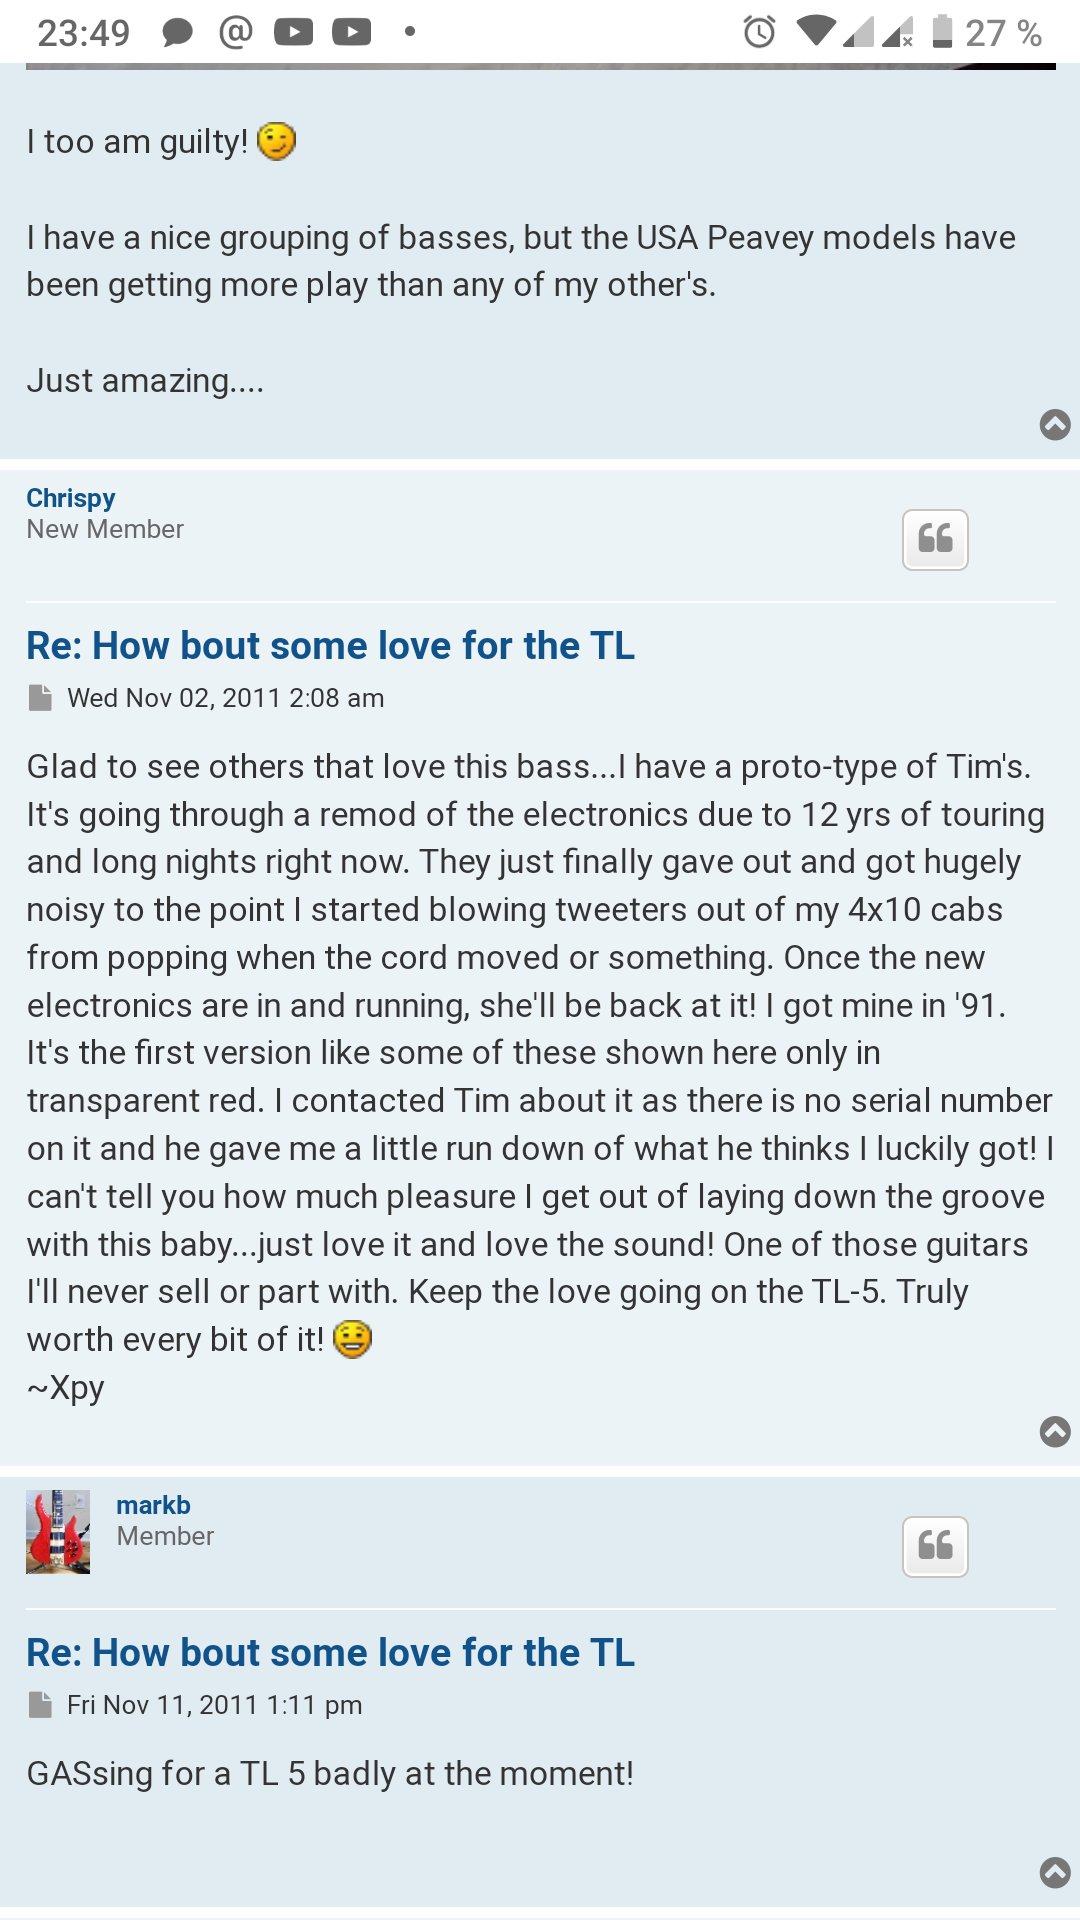1080x1920 pixels.
Task: Tap the @ notification icon
Action: 235,33
